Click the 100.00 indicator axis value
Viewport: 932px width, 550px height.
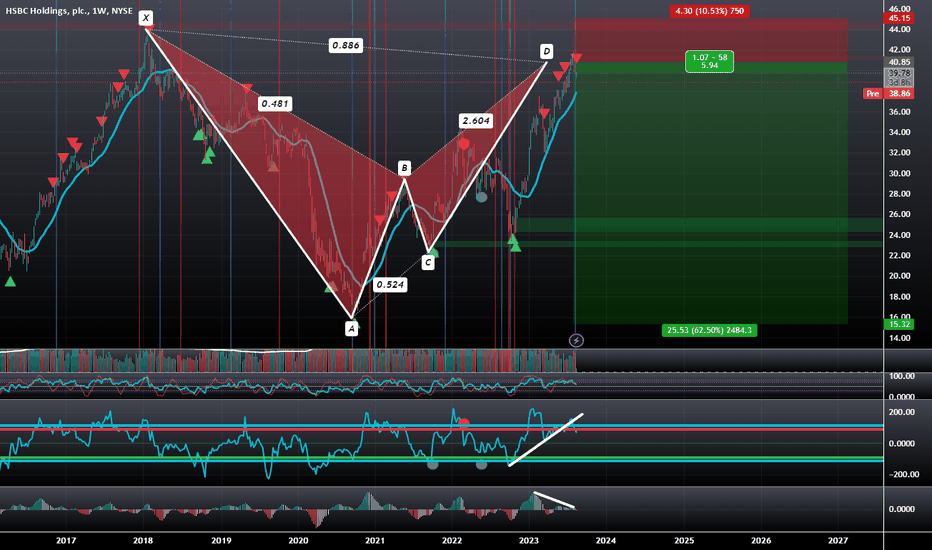point(901,376)
